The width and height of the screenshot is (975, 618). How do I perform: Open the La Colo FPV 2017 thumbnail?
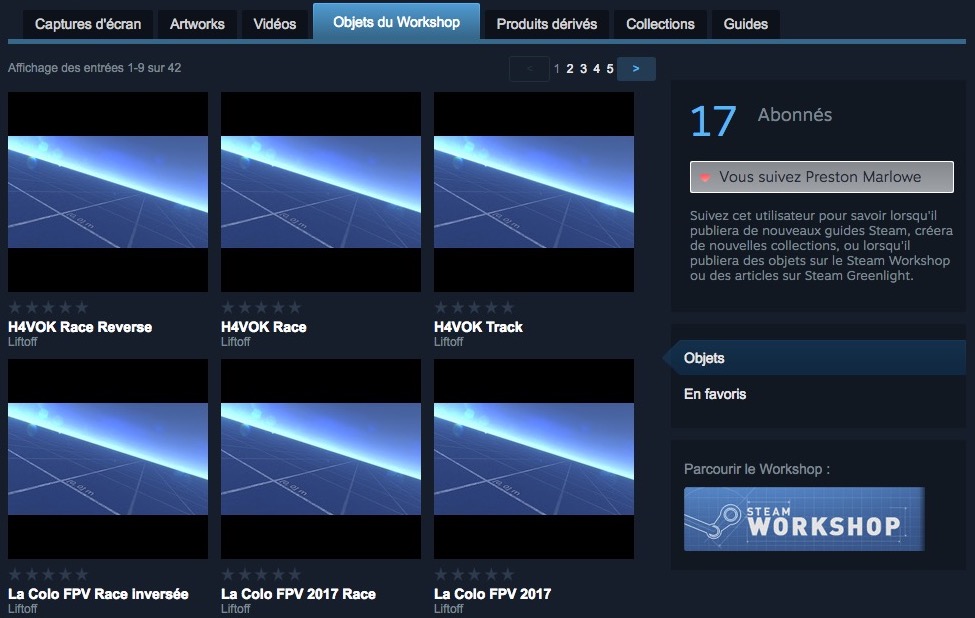534,459
